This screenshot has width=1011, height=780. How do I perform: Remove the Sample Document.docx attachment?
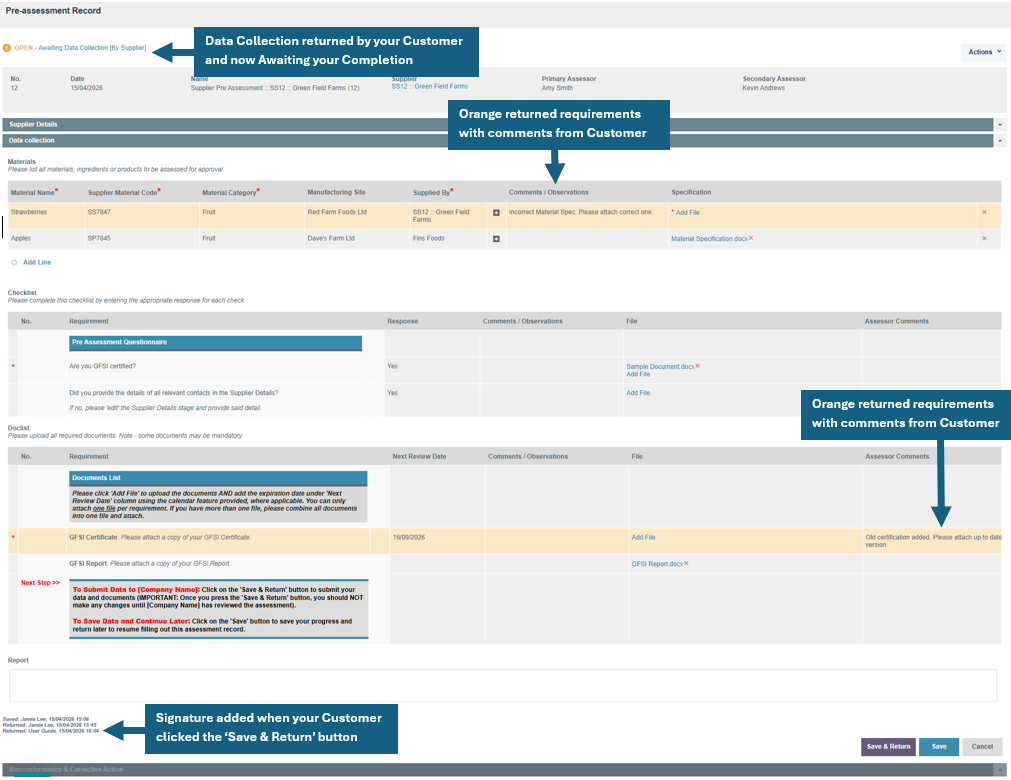coord(698,366)
